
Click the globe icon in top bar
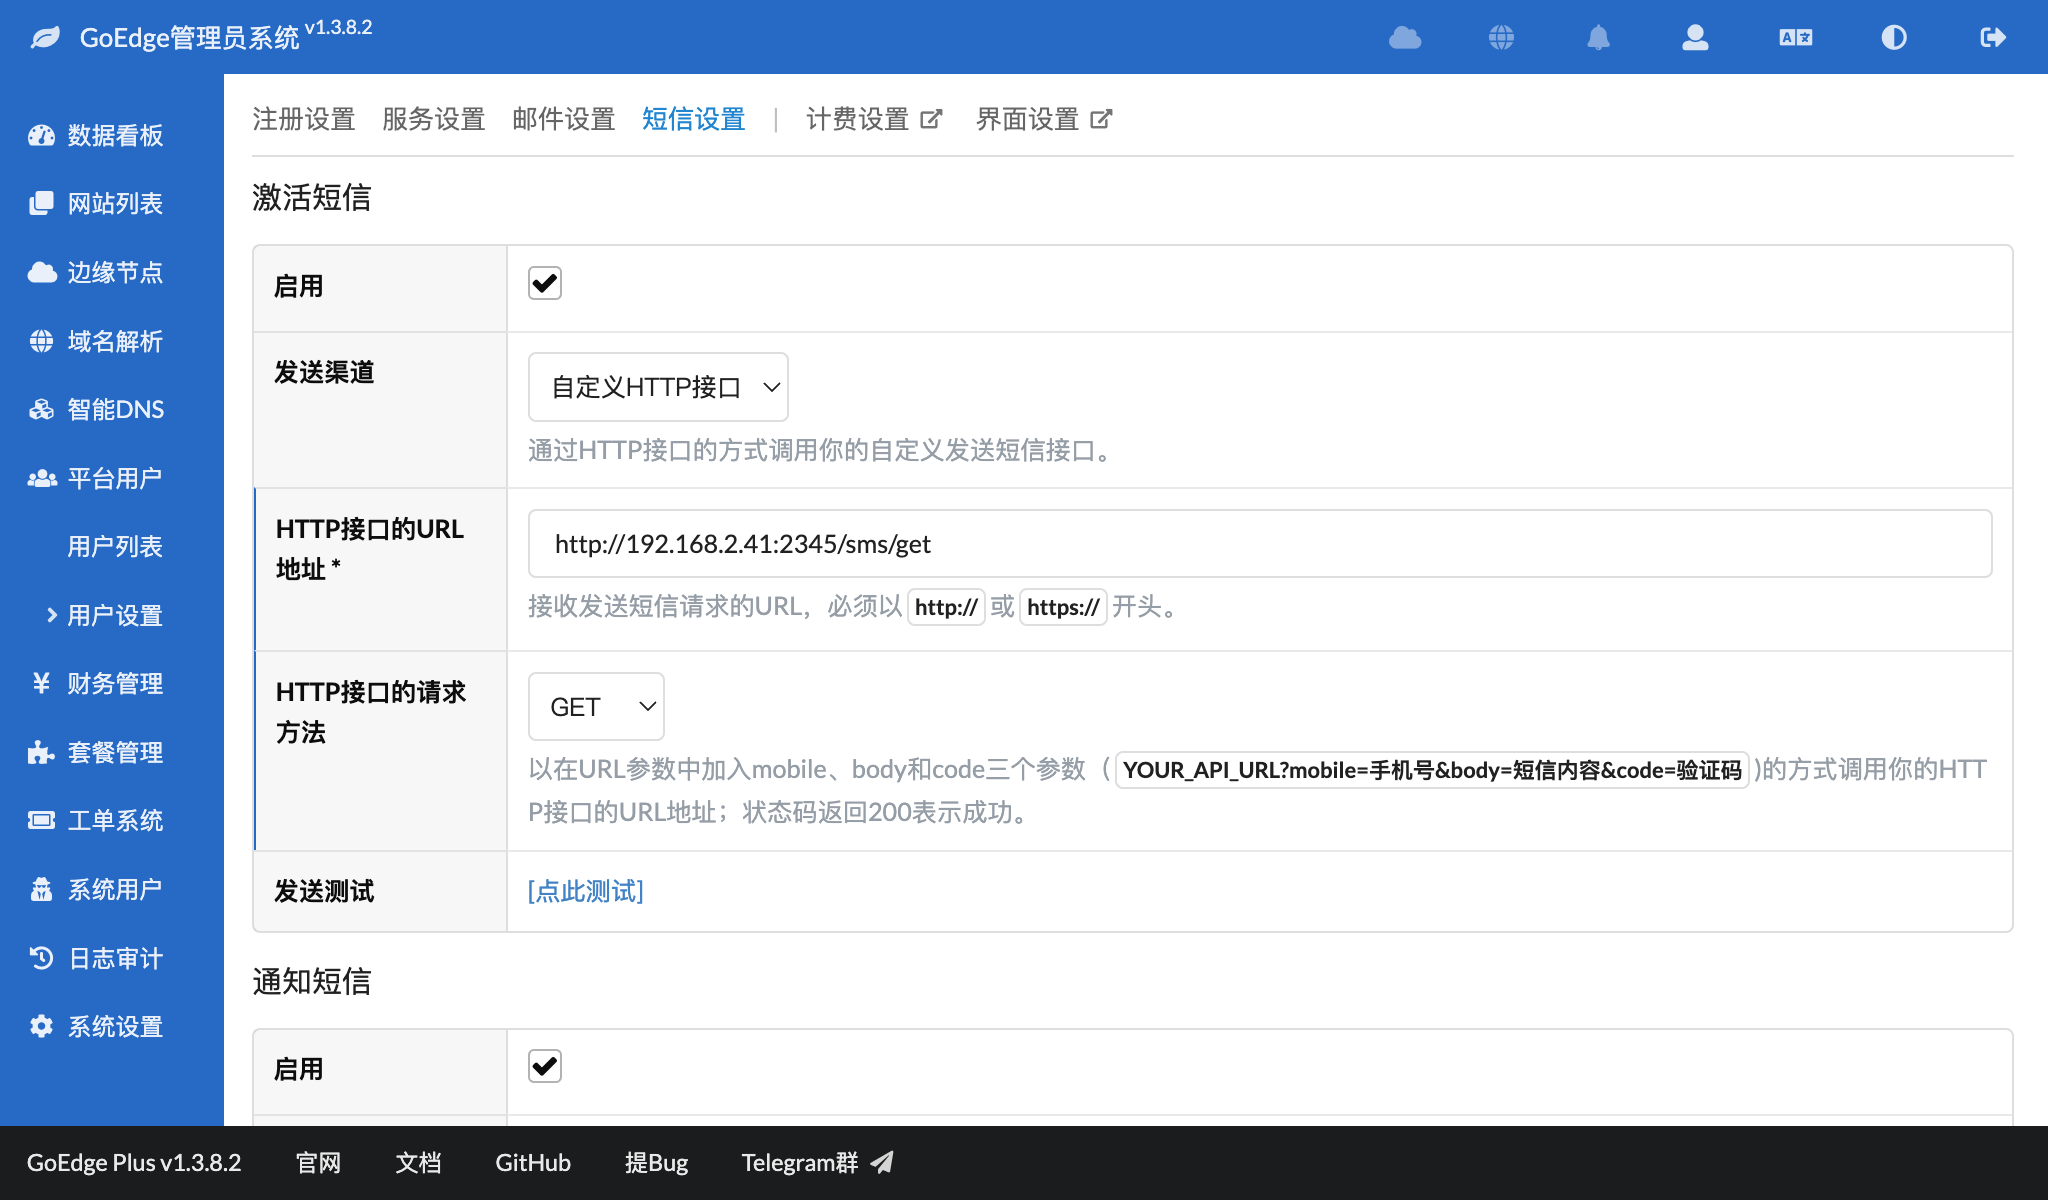(1501, 38)
